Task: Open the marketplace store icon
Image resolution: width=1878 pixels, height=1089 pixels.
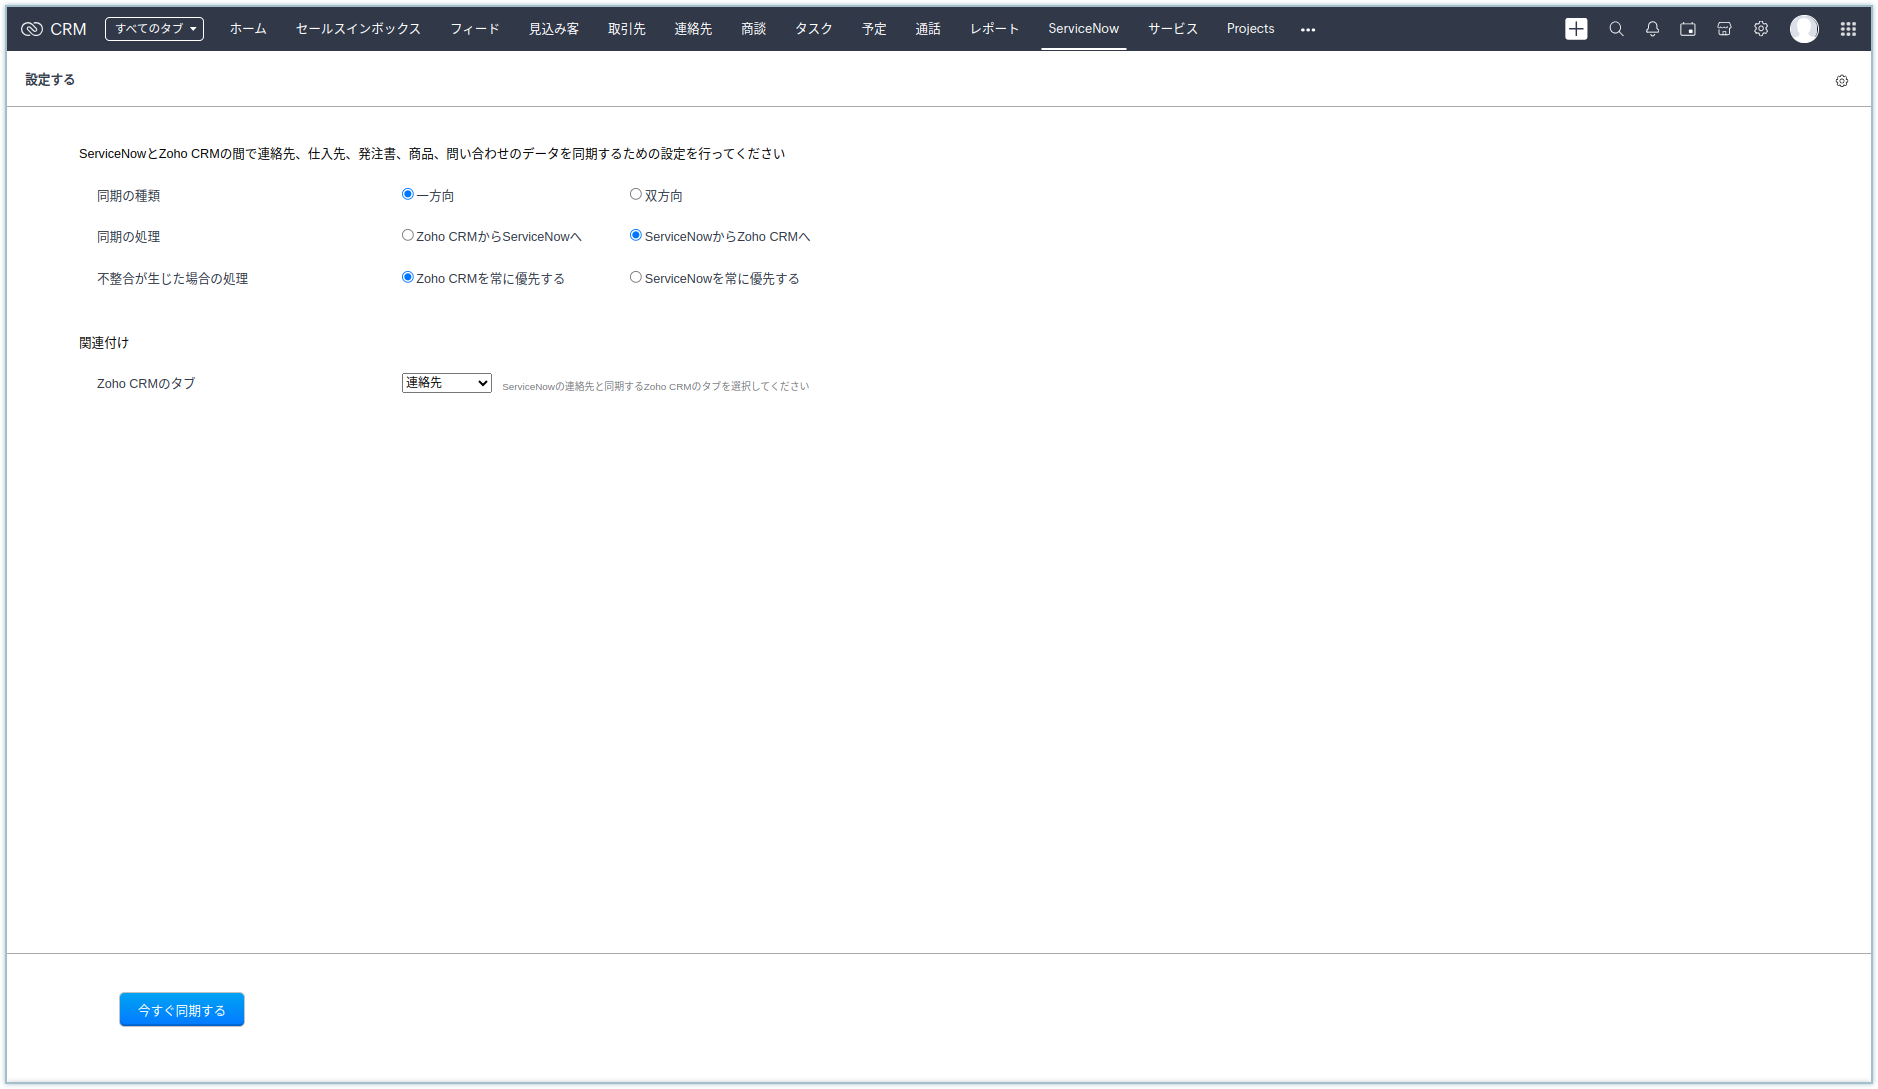Action: coord(1724,29)
